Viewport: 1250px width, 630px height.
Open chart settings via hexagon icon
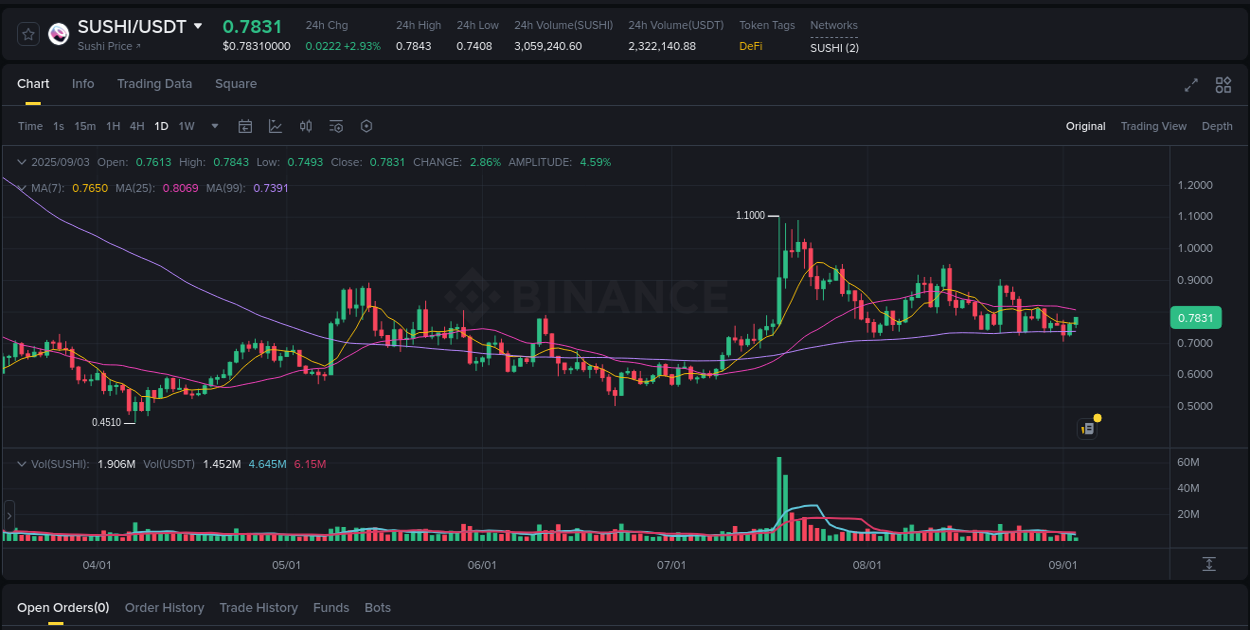[366, 126]
